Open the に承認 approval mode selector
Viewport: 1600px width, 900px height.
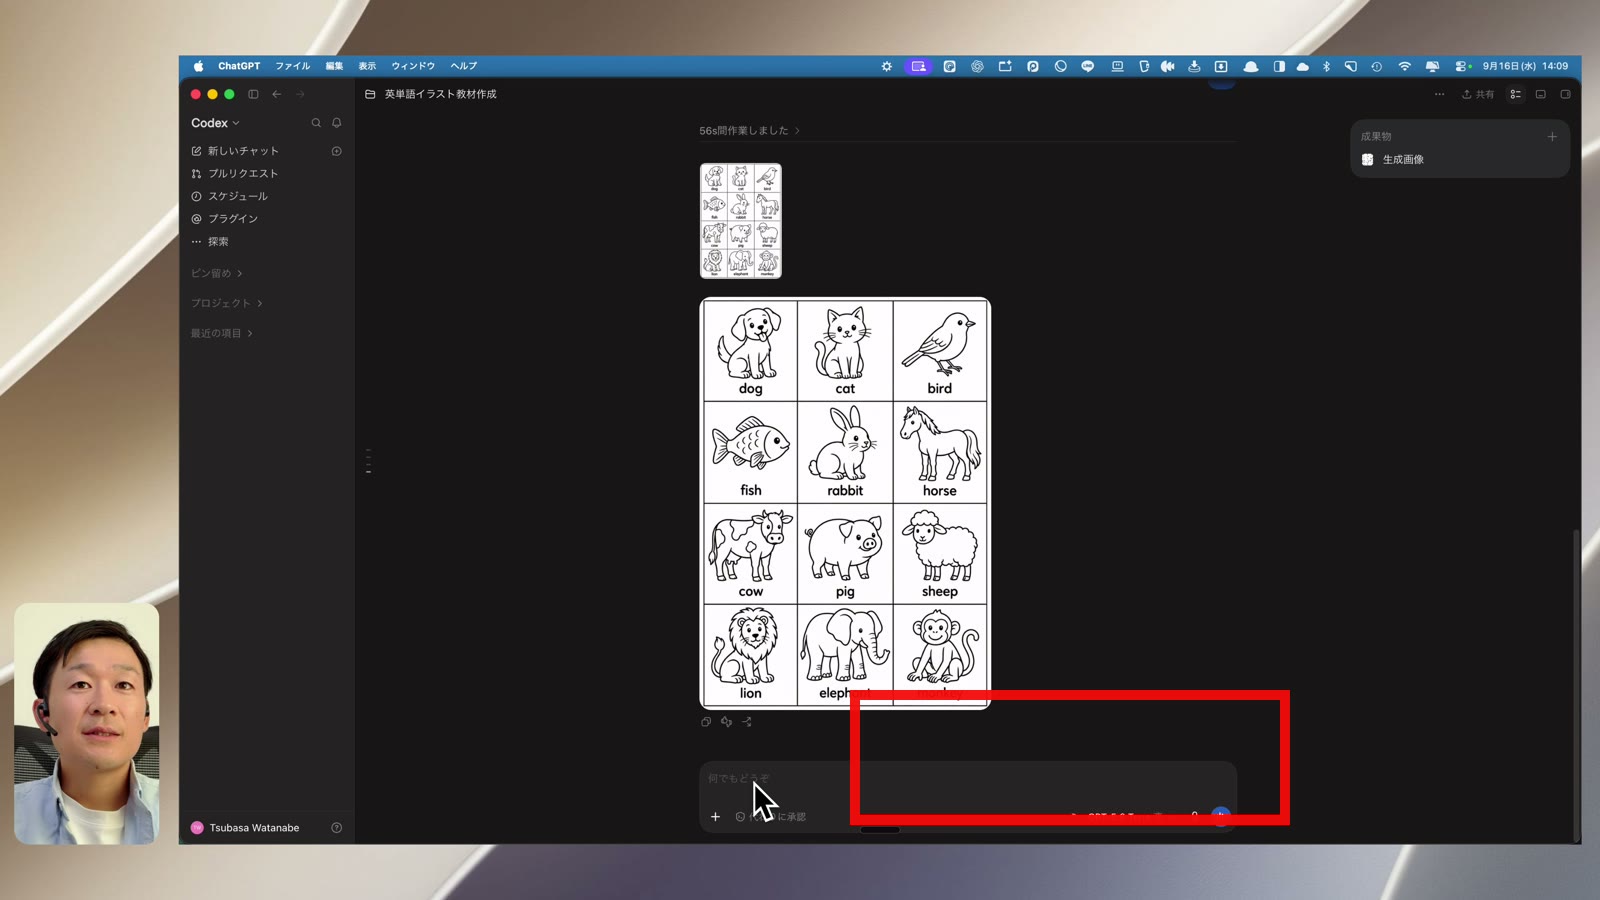(771, 817)
